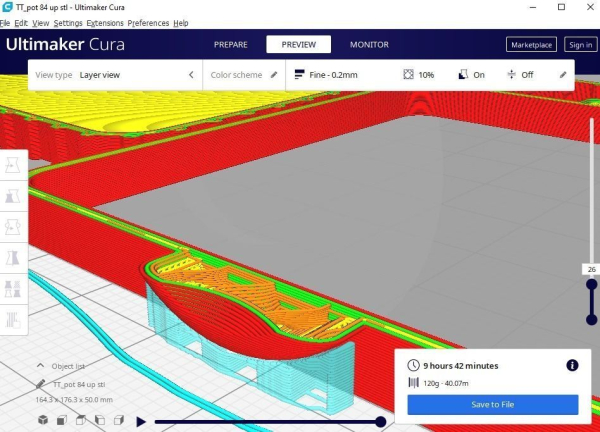The width and height of the screenshot is (600, 432).
Task: Switch to front view camera icon
Action: coord(62,420)
